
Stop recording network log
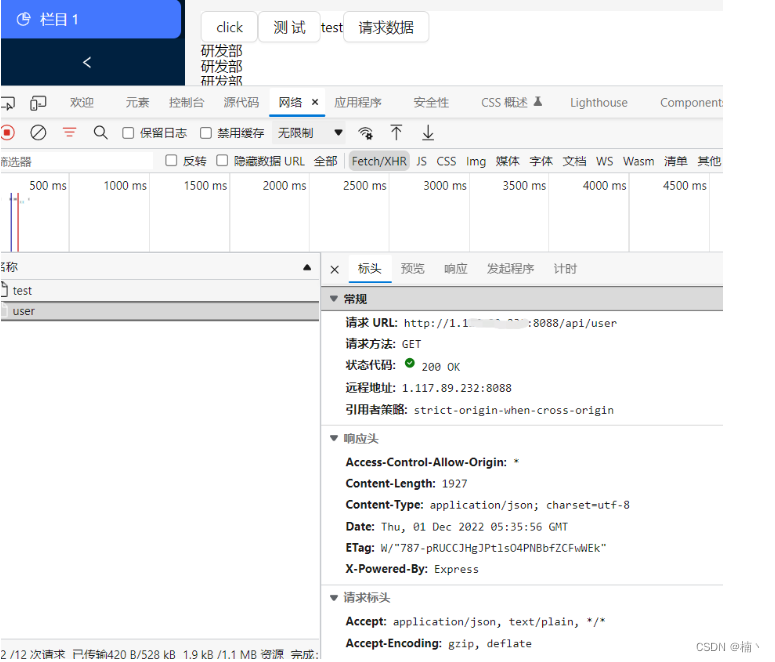coord(7,133)
